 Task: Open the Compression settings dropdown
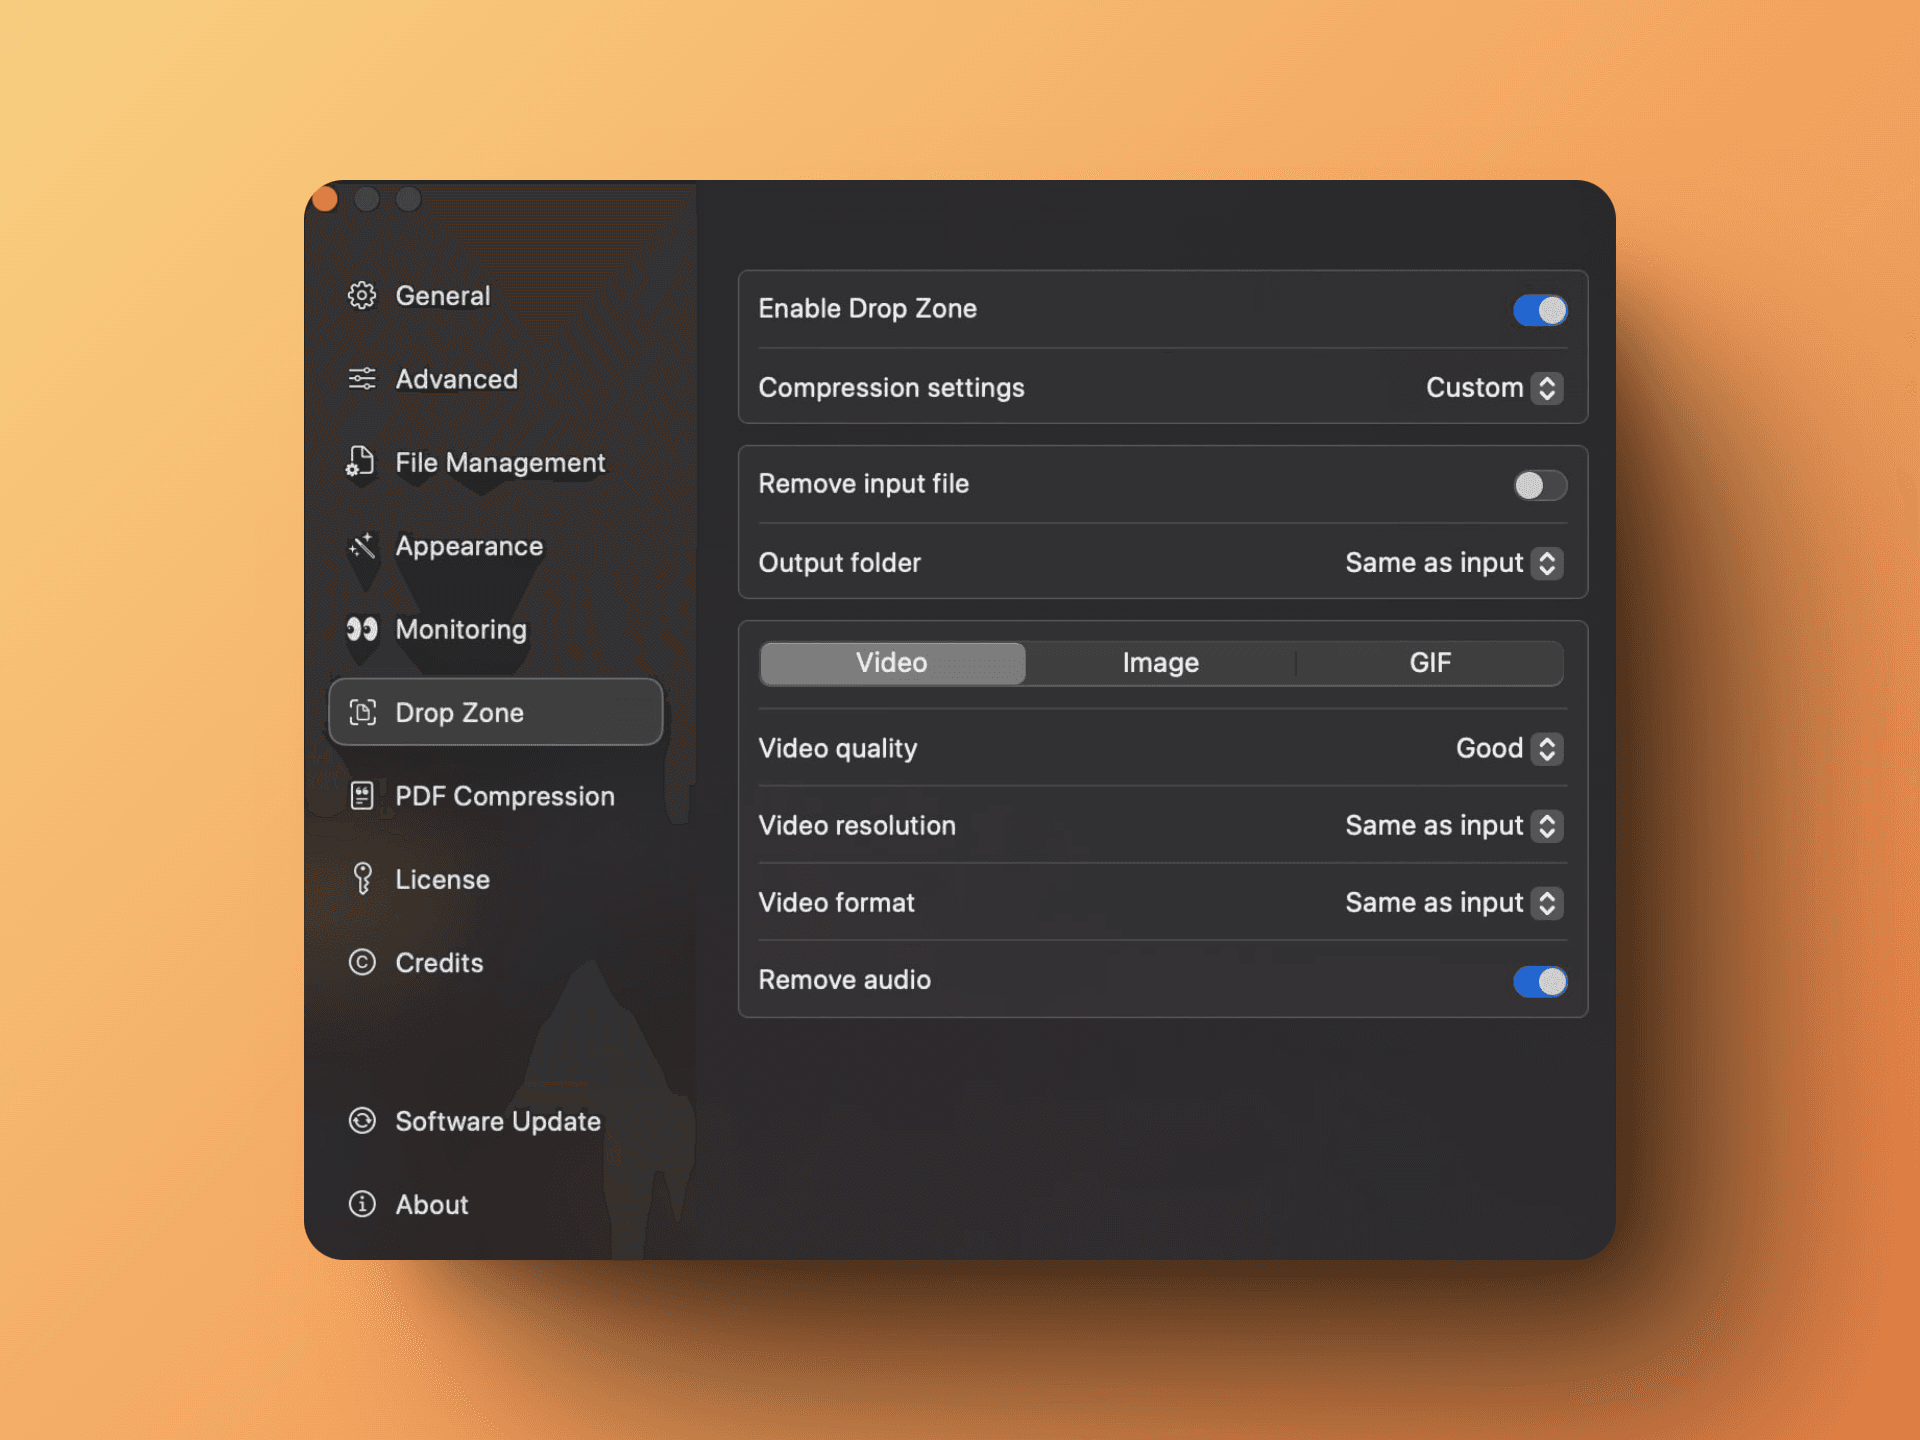click(x=1545, y=388)
